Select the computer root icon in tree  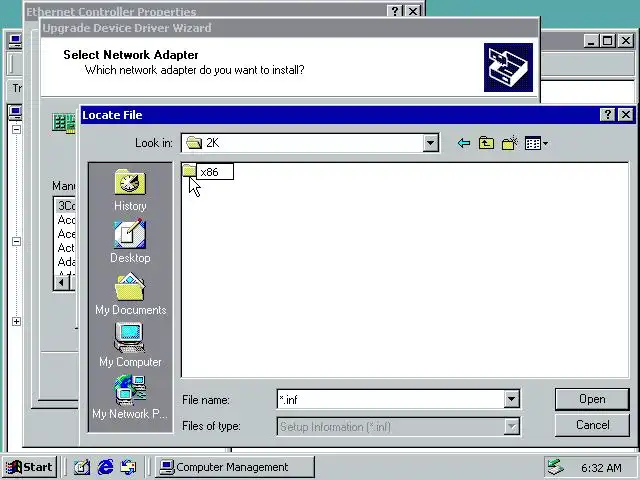click(x=15, y=113)
